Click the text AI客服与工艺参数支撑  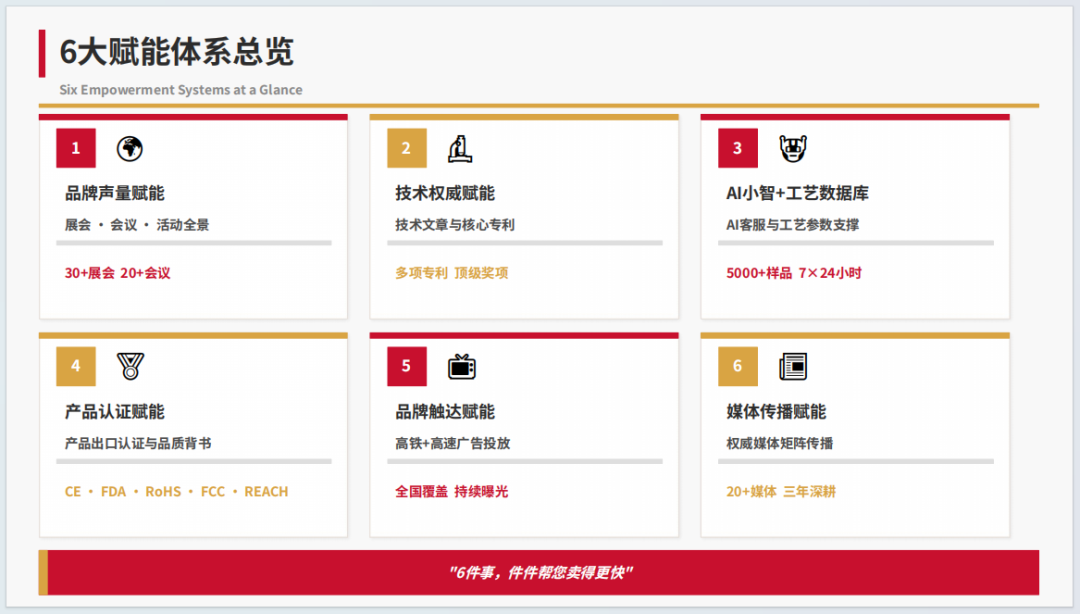coord(792,225)
